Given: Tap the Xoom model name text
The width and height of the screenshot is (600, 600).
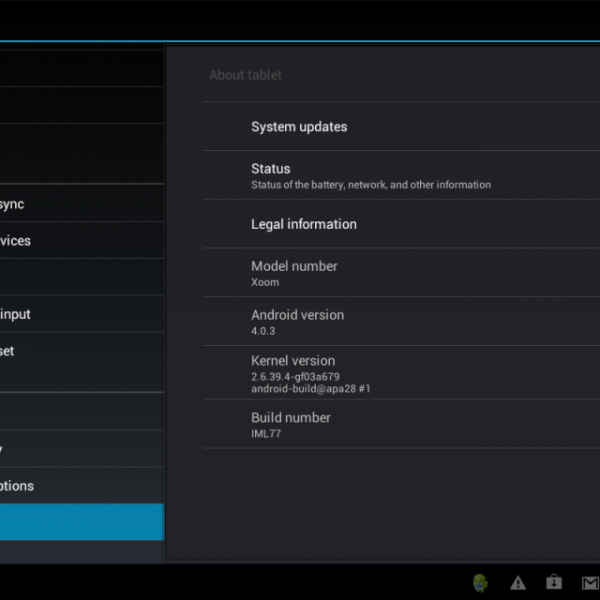Looking at the screenshot, I should pos(265,282).
